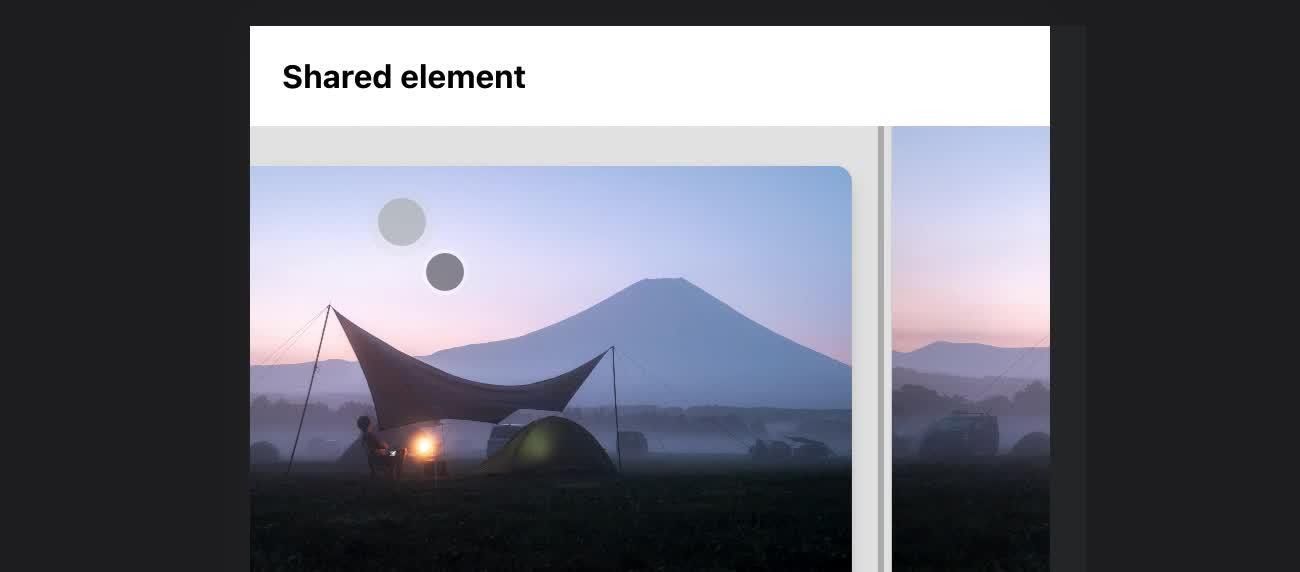Click the green dome tent in the photo
This screenshot has width=1300, height=572.
pyautogui.click(x=548, y=446)
